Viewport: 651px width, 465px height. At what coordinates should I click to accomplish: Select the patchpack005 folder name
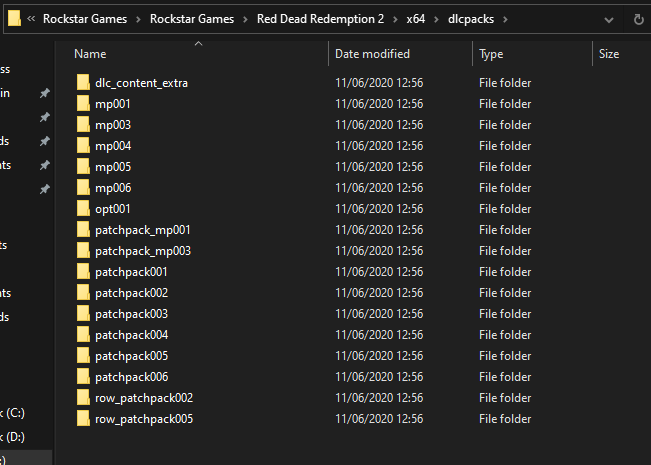click(x=132, y=356)
